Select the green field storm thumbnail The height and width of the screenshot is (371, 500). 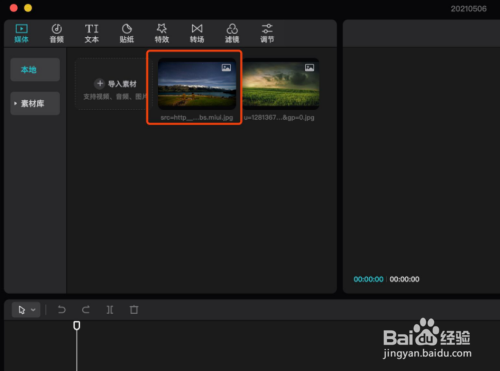[x=281, y=84]
